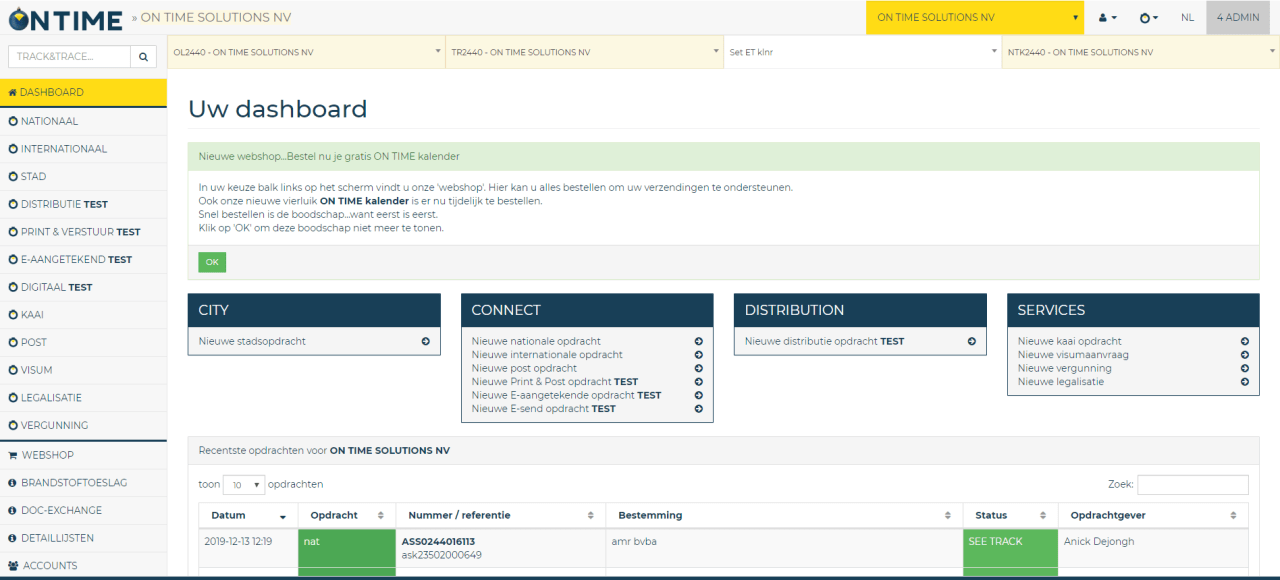Screen dimensions: 1280x580
Task: Click the Track&Trace search magnifier icon
Action: [x=144, y=56]
